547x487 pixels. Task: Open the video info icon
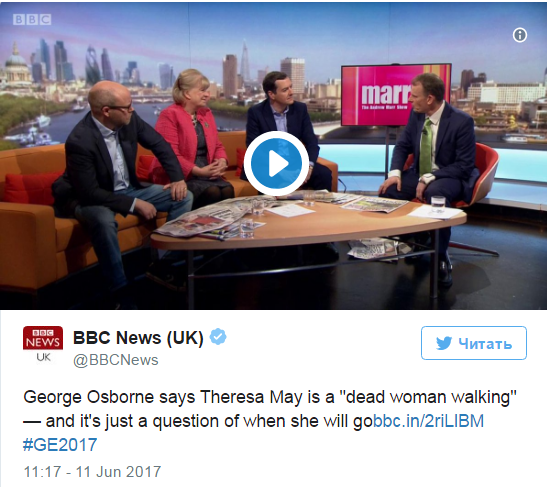pyautogui.click(x=520, y=35)
